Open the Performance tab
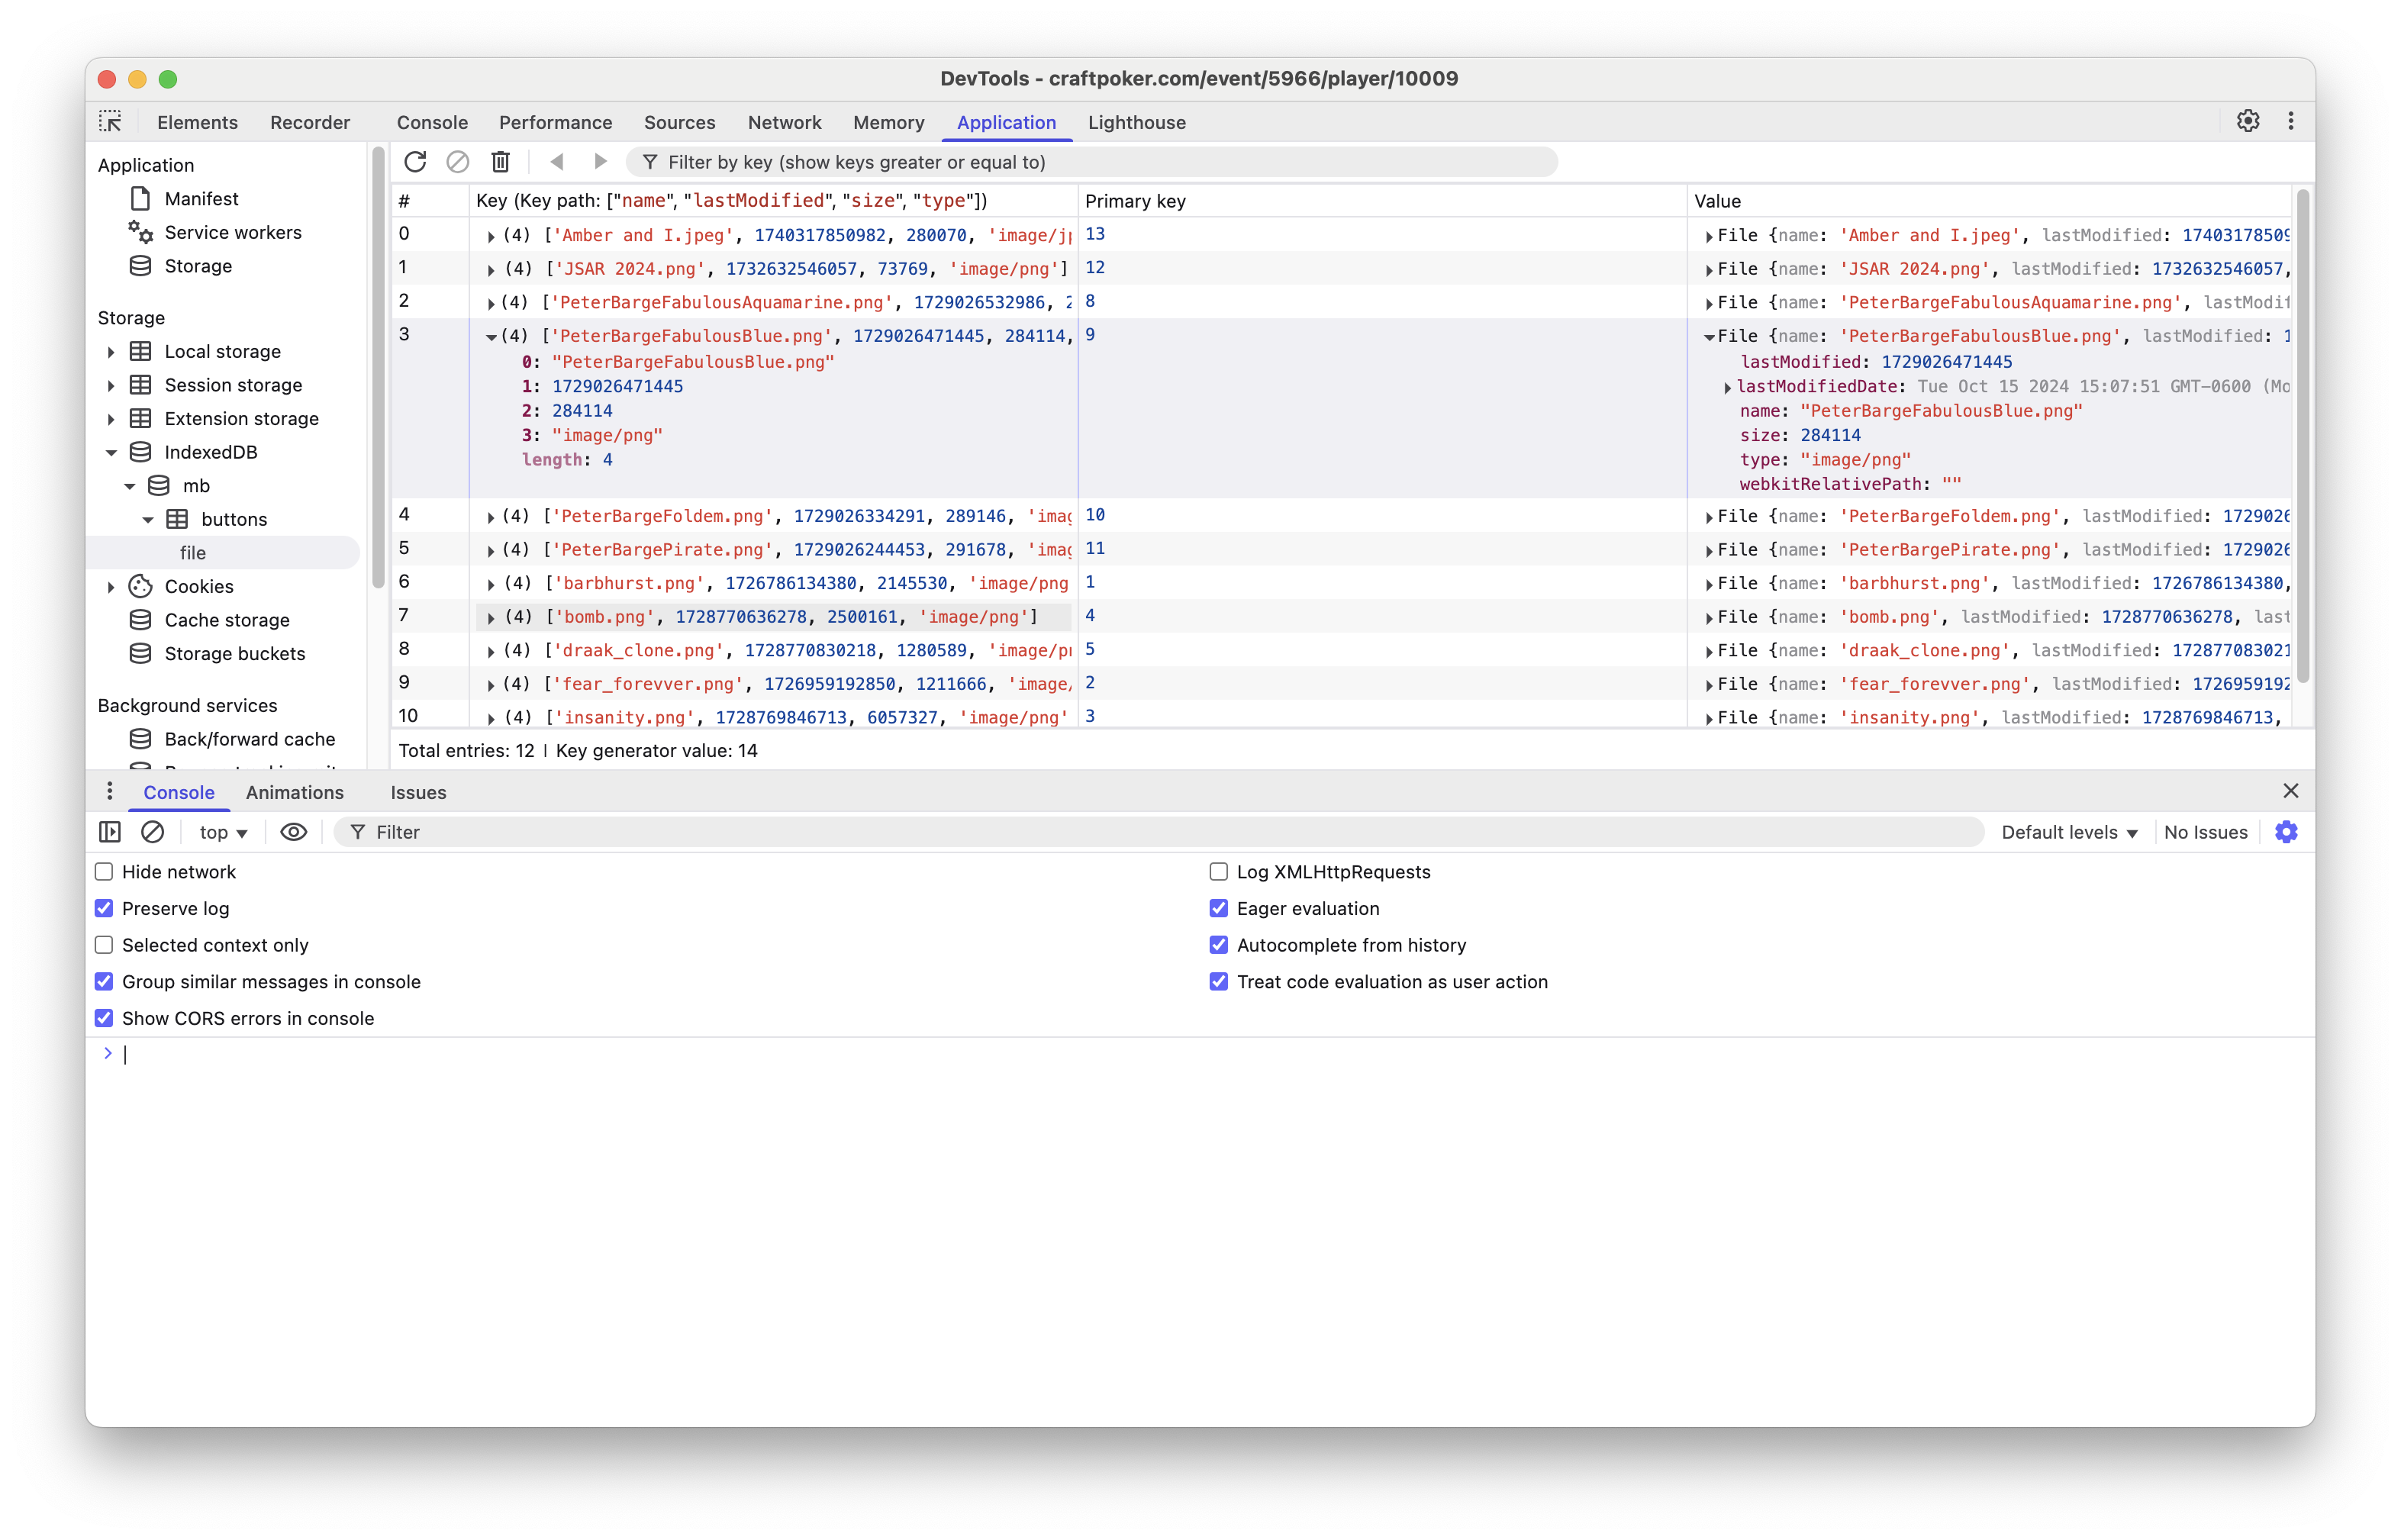Viewport: 2401px width, 1540px height. point(555,122)
